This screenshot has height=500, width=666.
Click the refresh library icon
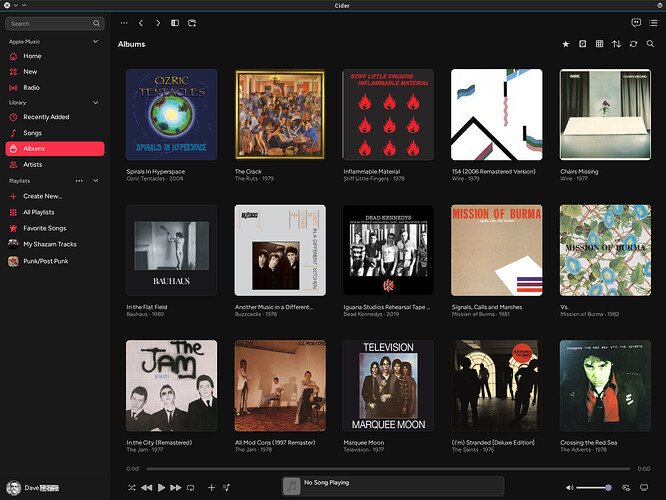tap(633, 44)
